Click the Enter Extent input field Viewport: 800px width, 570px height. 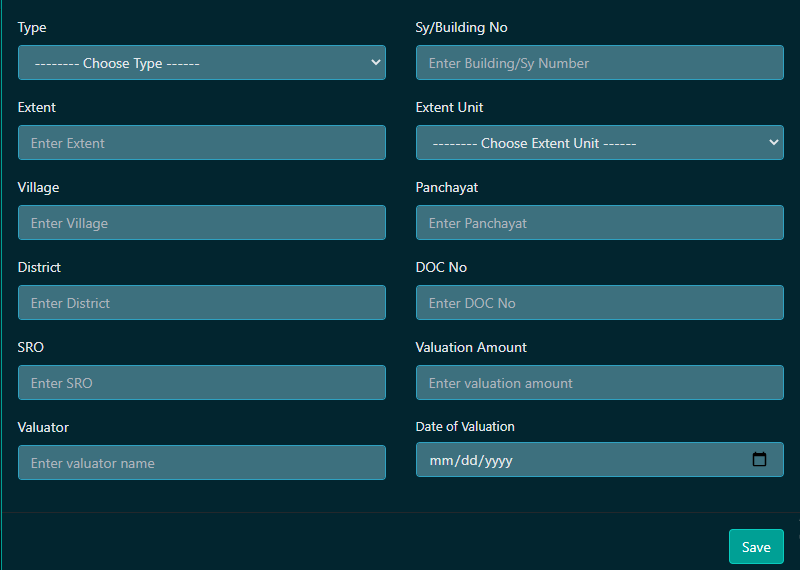[202, 143]
